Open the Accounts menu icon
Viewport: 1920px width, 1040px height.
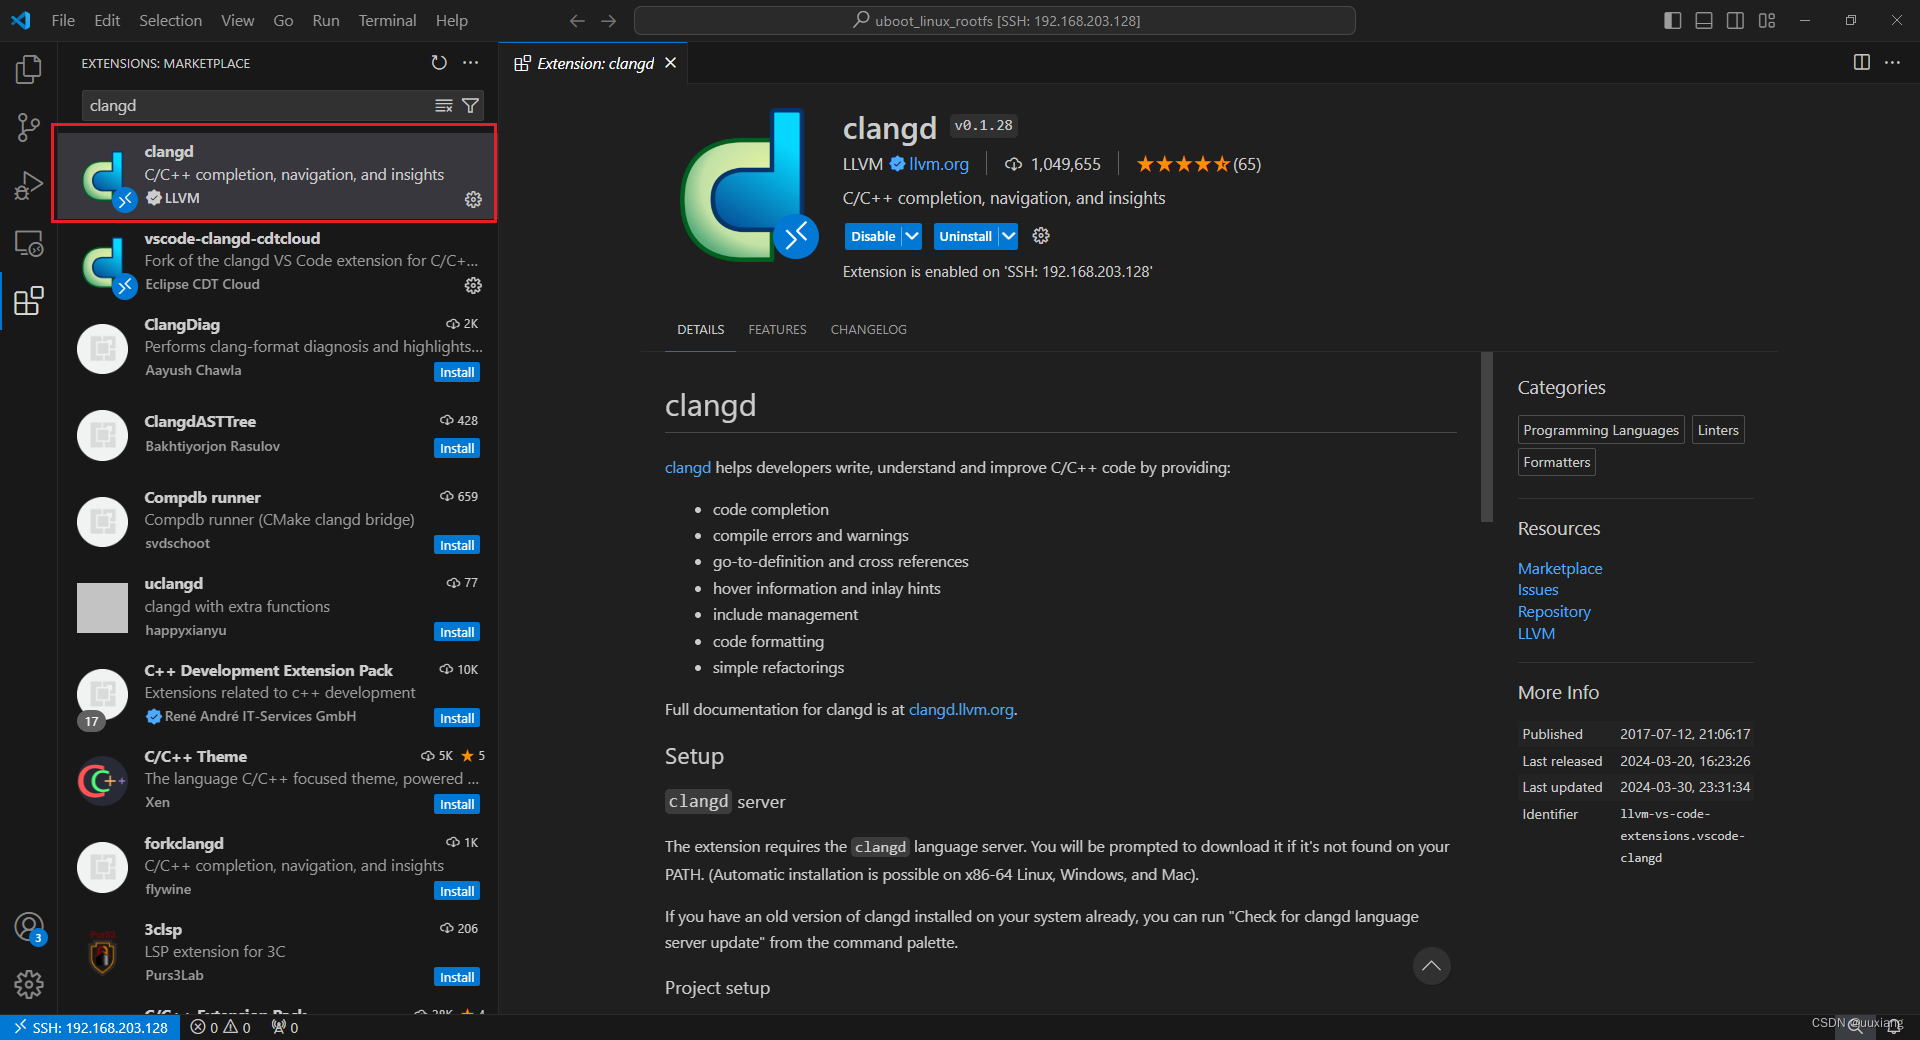tap(29, 928)
